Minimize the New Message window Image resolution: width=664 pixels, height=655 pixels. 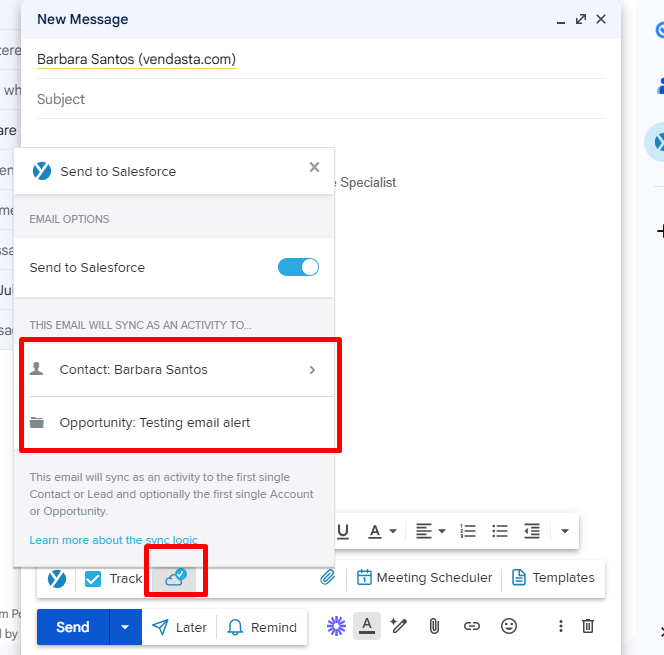561,20
